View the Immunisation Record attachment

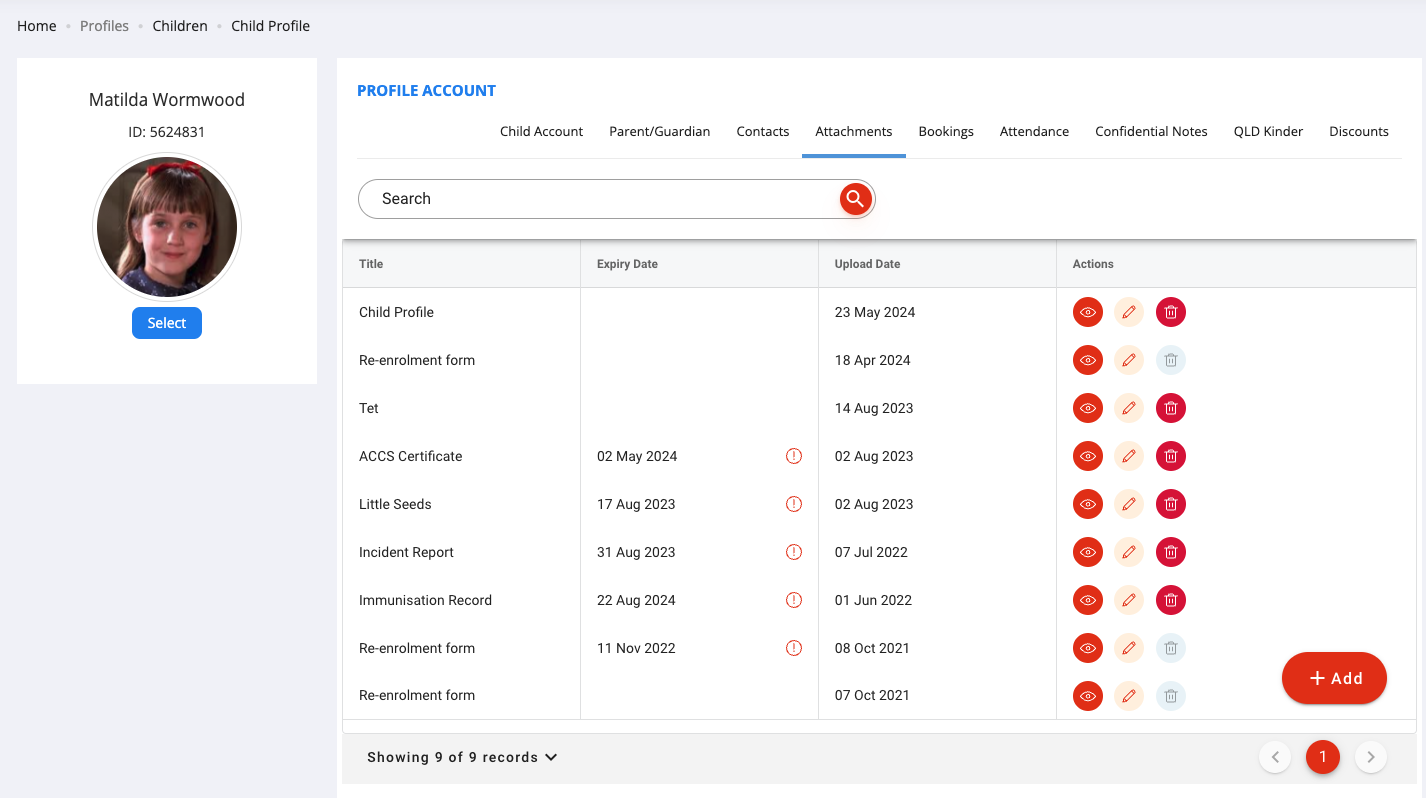point(1088,600)
